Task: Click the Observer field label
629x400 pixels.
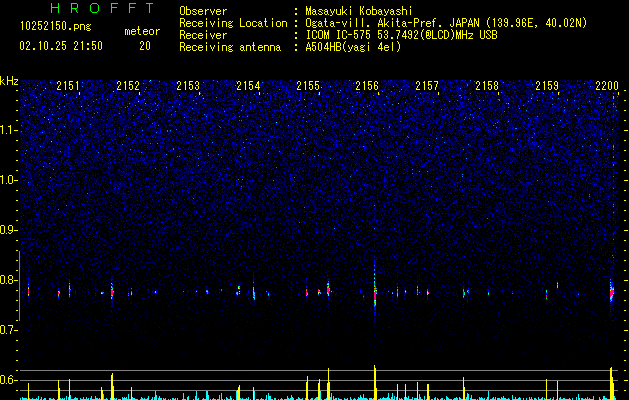Action: pos(203,11)
